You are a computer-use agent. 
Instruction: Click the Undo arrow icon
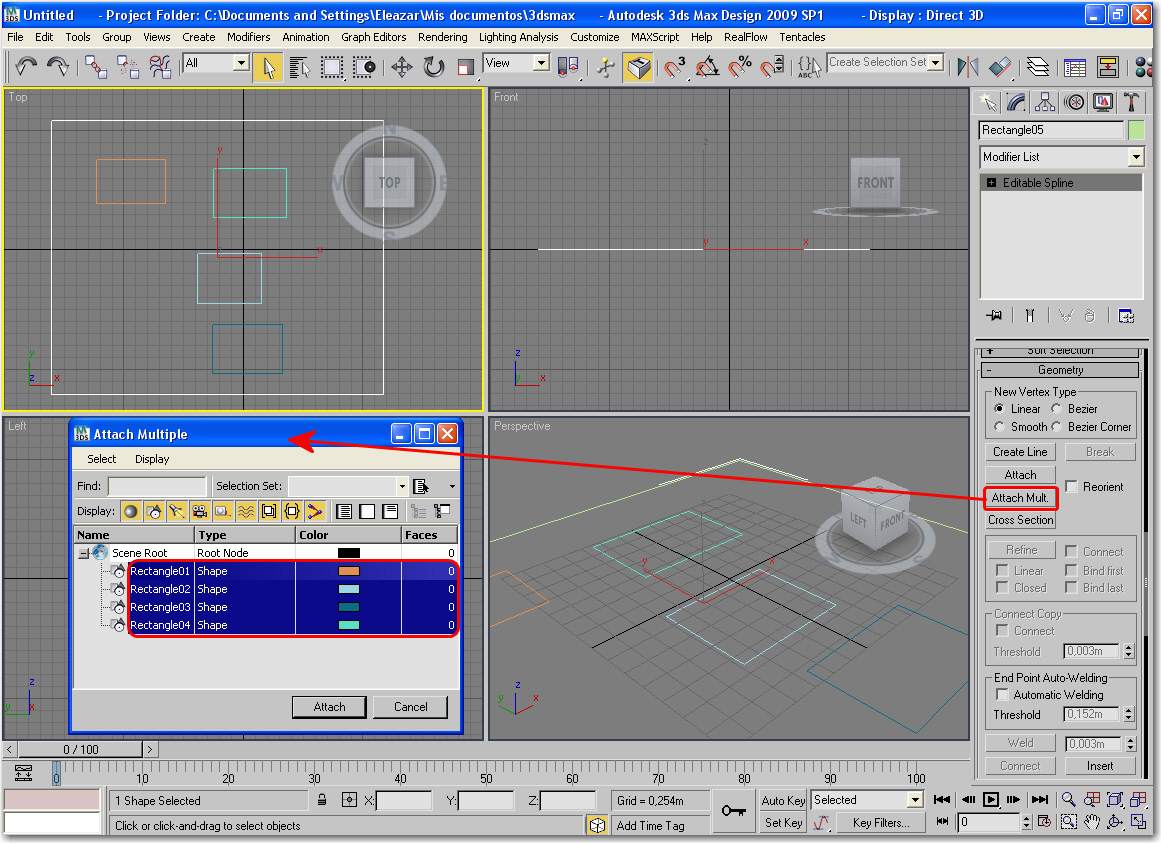click(26, 67)
